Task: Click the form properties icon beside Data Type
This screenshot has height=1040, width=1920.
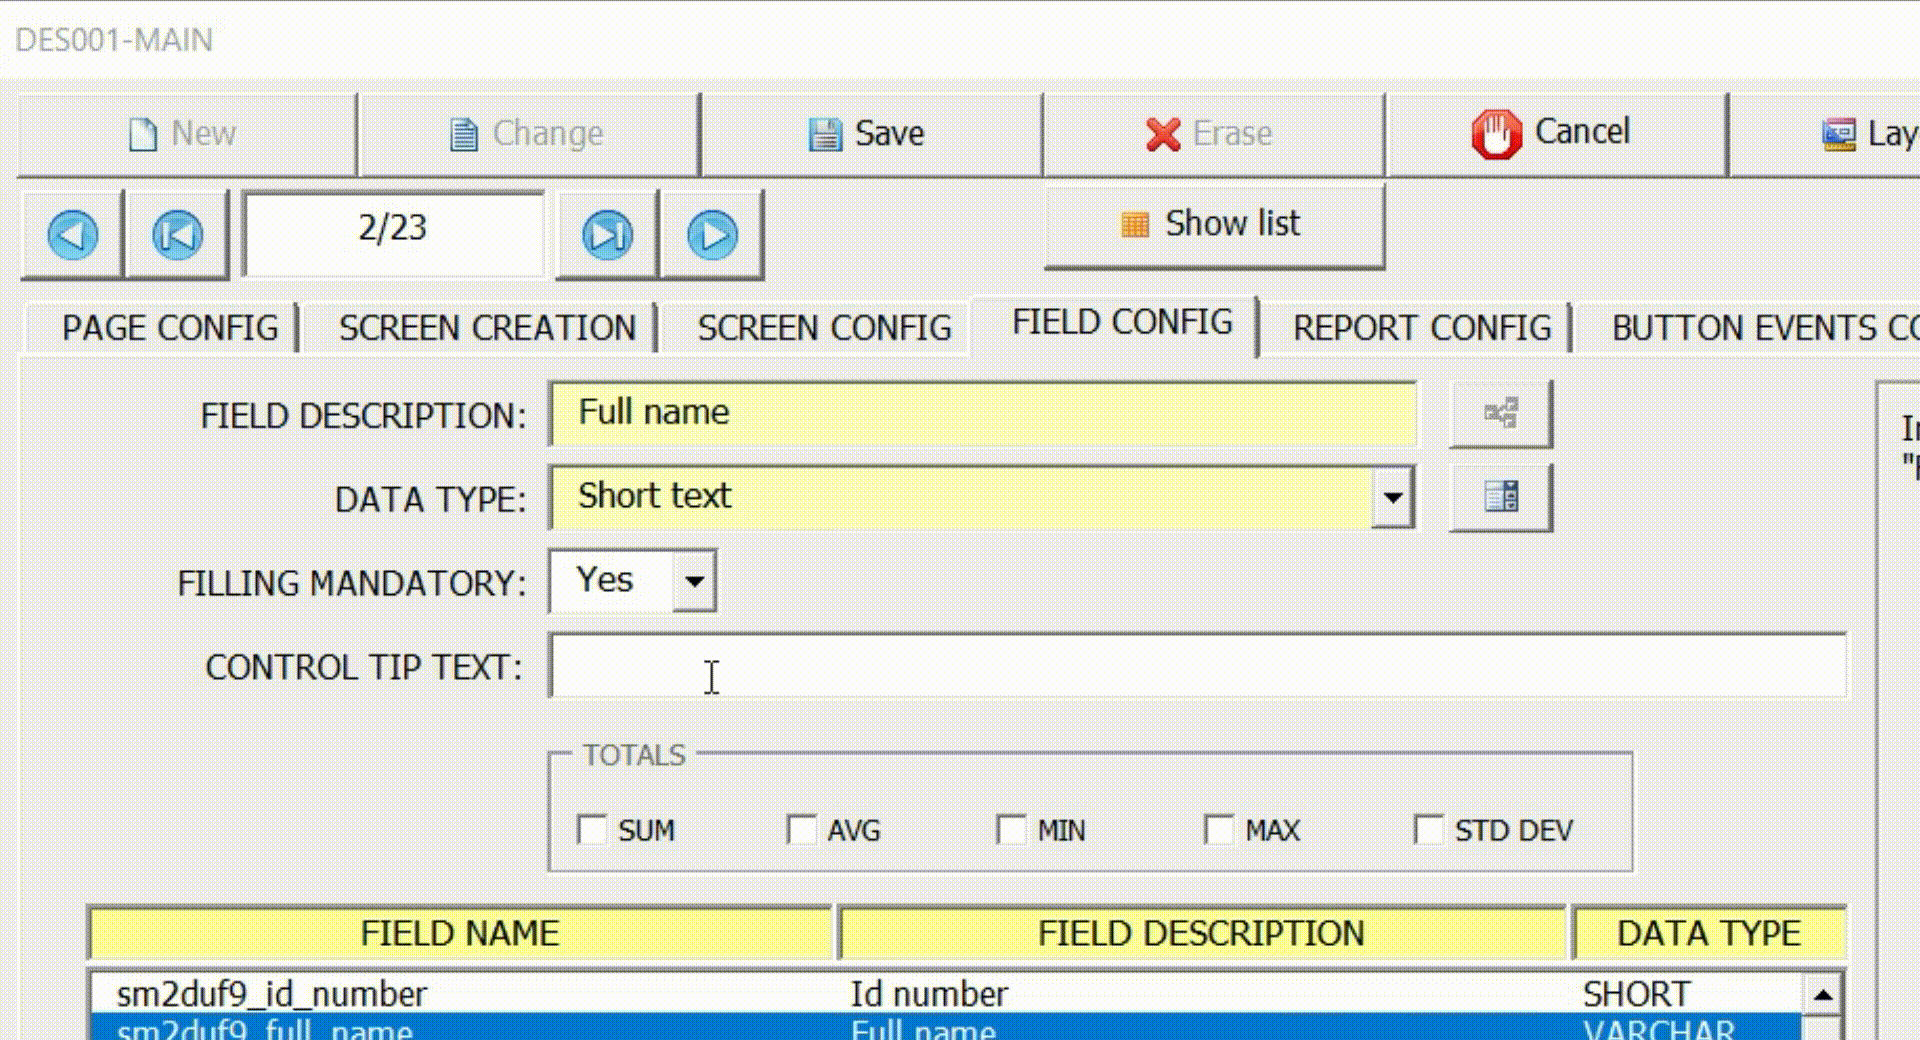Action: (x=1500, y=497)
